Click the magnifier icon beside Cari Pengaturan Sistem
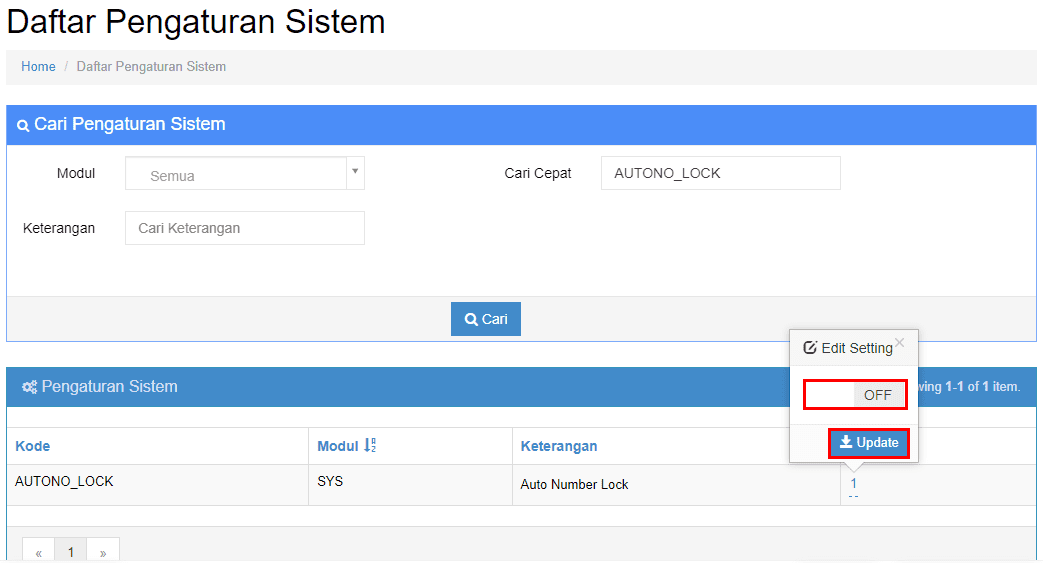 coord(23,126)
